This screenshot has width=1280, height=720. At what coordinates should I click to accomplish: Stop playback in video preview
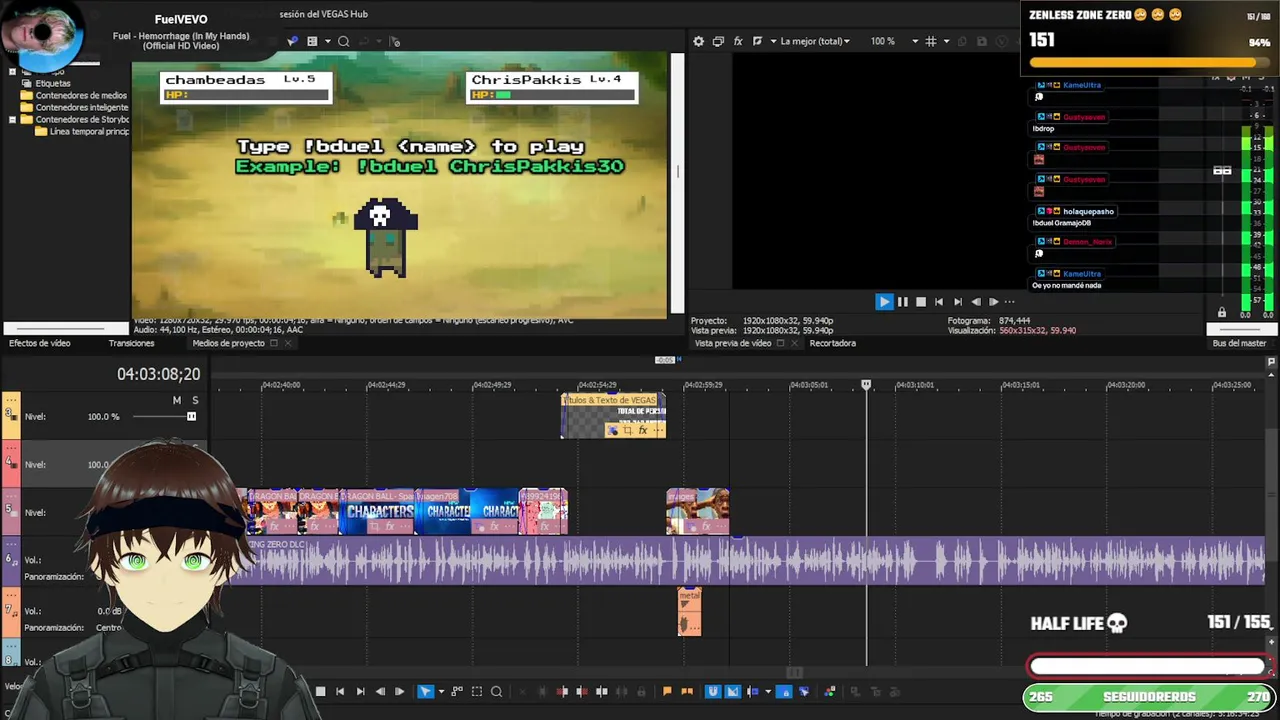click(921, 301)
